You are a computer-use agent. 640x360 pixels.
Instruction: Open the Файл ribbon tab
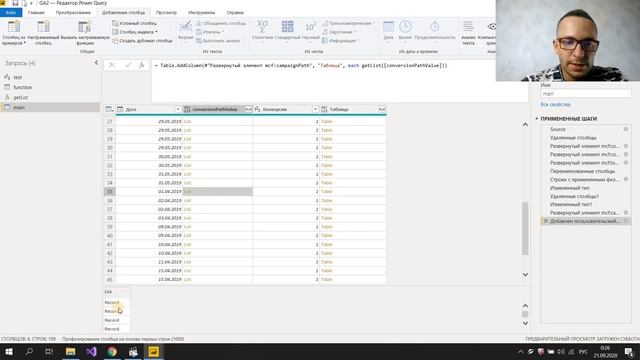point(11,12)
